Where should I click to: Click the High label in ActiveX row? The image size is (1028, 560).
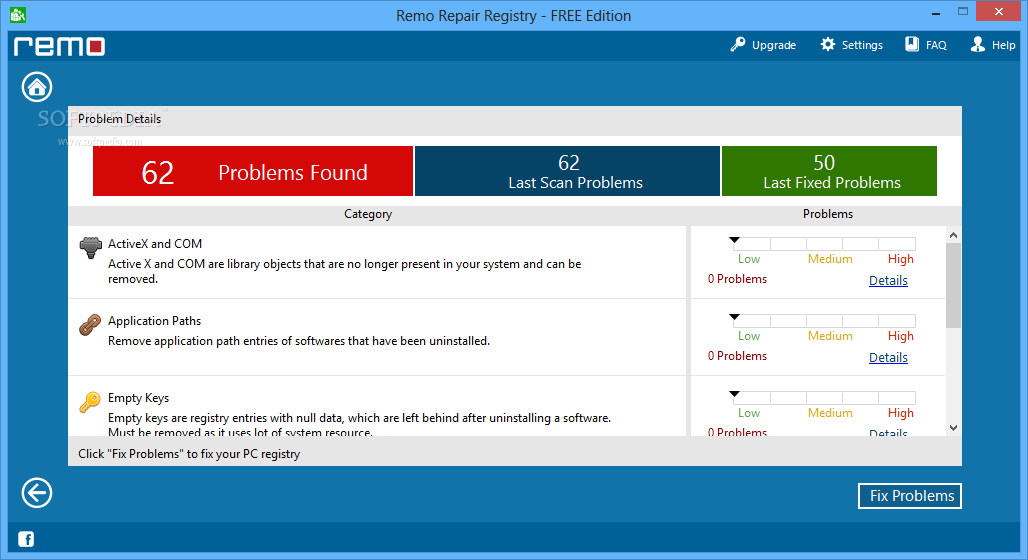pyautogui.click(x=901, y=259)
